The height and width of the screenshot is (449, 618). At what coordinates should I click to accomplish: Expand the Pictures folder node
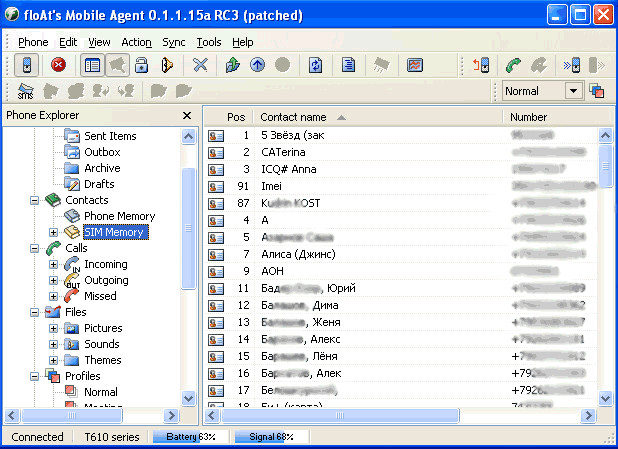54,329
